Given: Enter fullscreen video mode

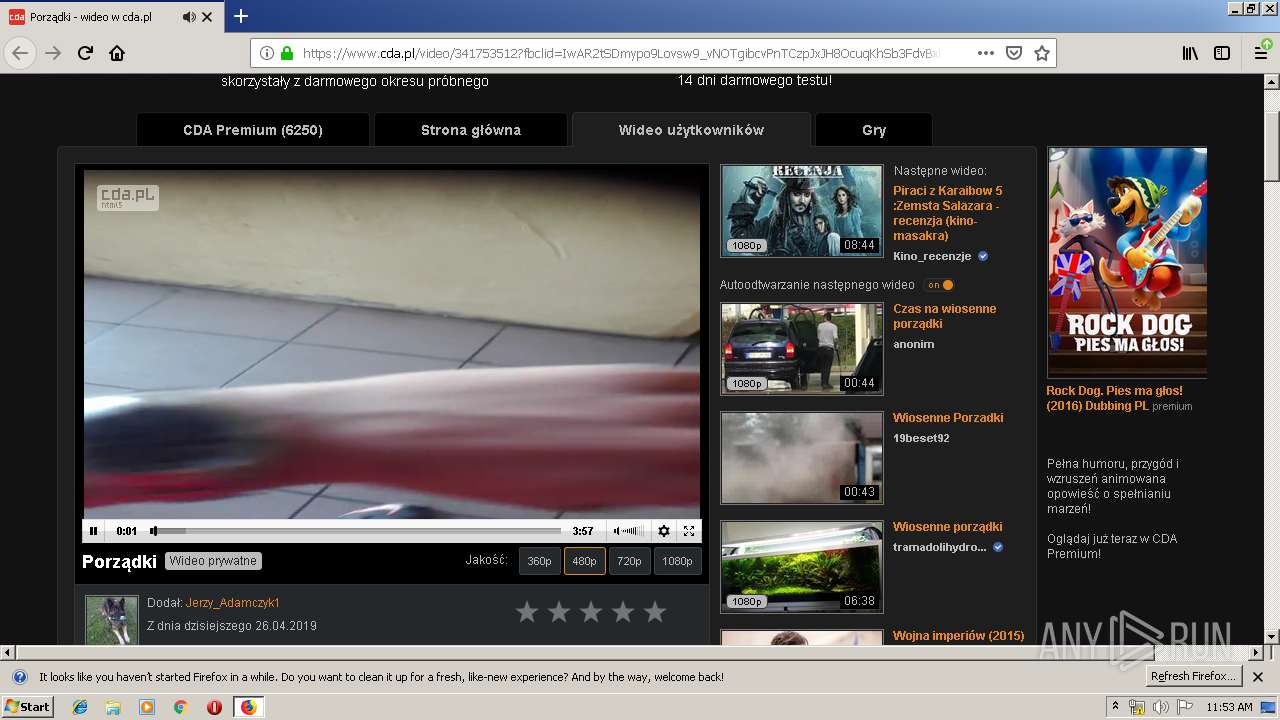Looking at the screenshot, I should pos(689,531).
